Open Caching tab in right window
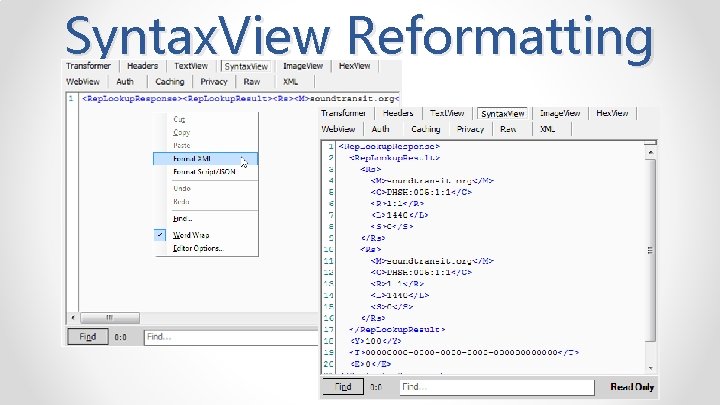Screen dimensions: 720x405 (426, 129)
